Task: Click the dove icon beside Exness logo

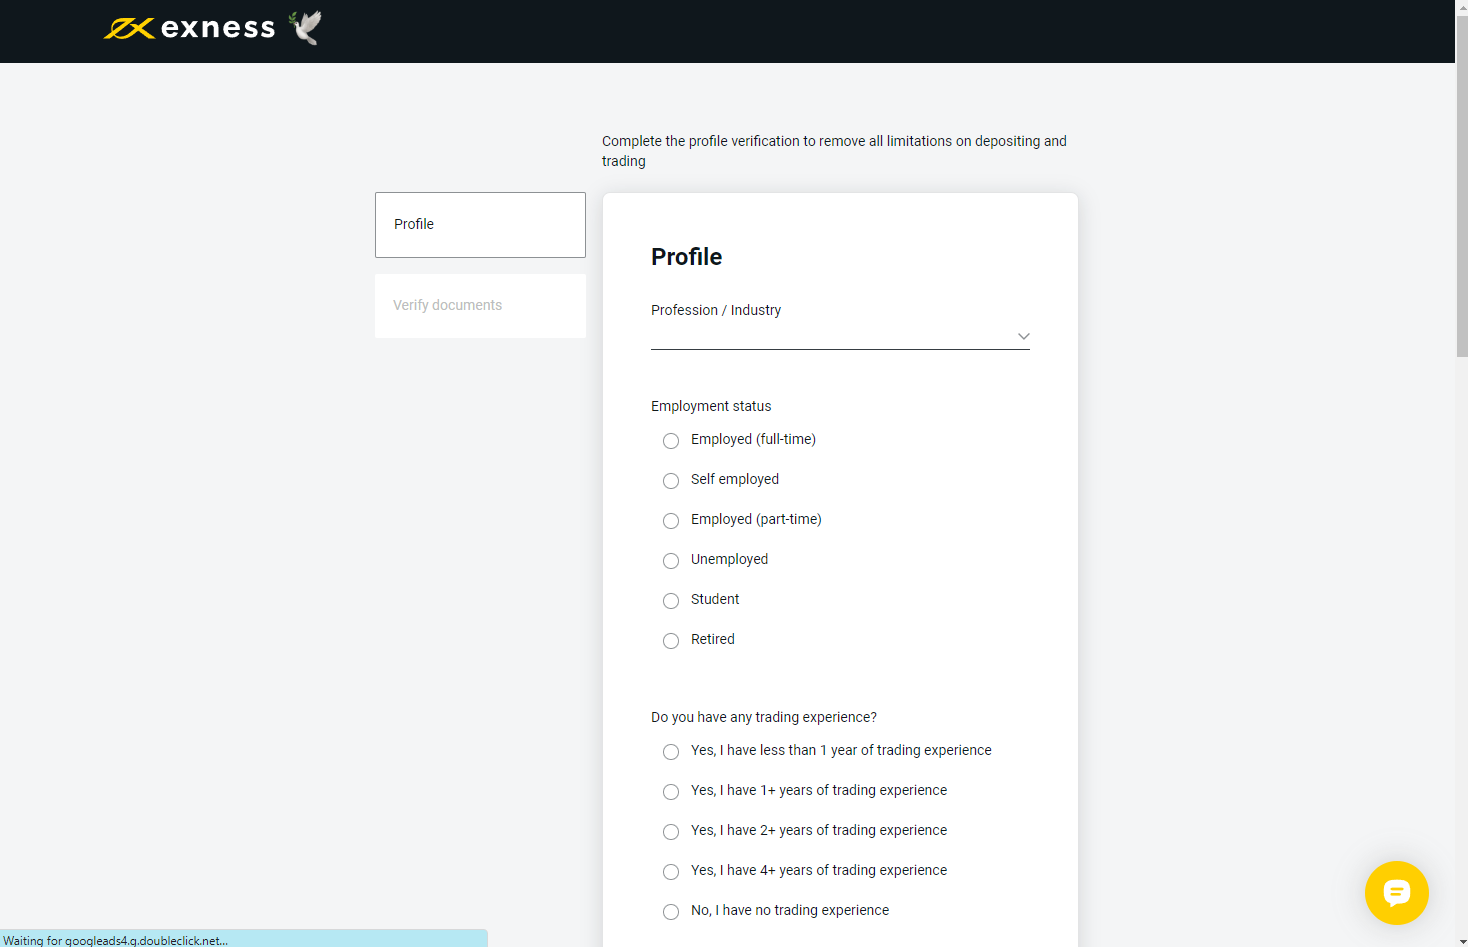Action: click(306, 28)
